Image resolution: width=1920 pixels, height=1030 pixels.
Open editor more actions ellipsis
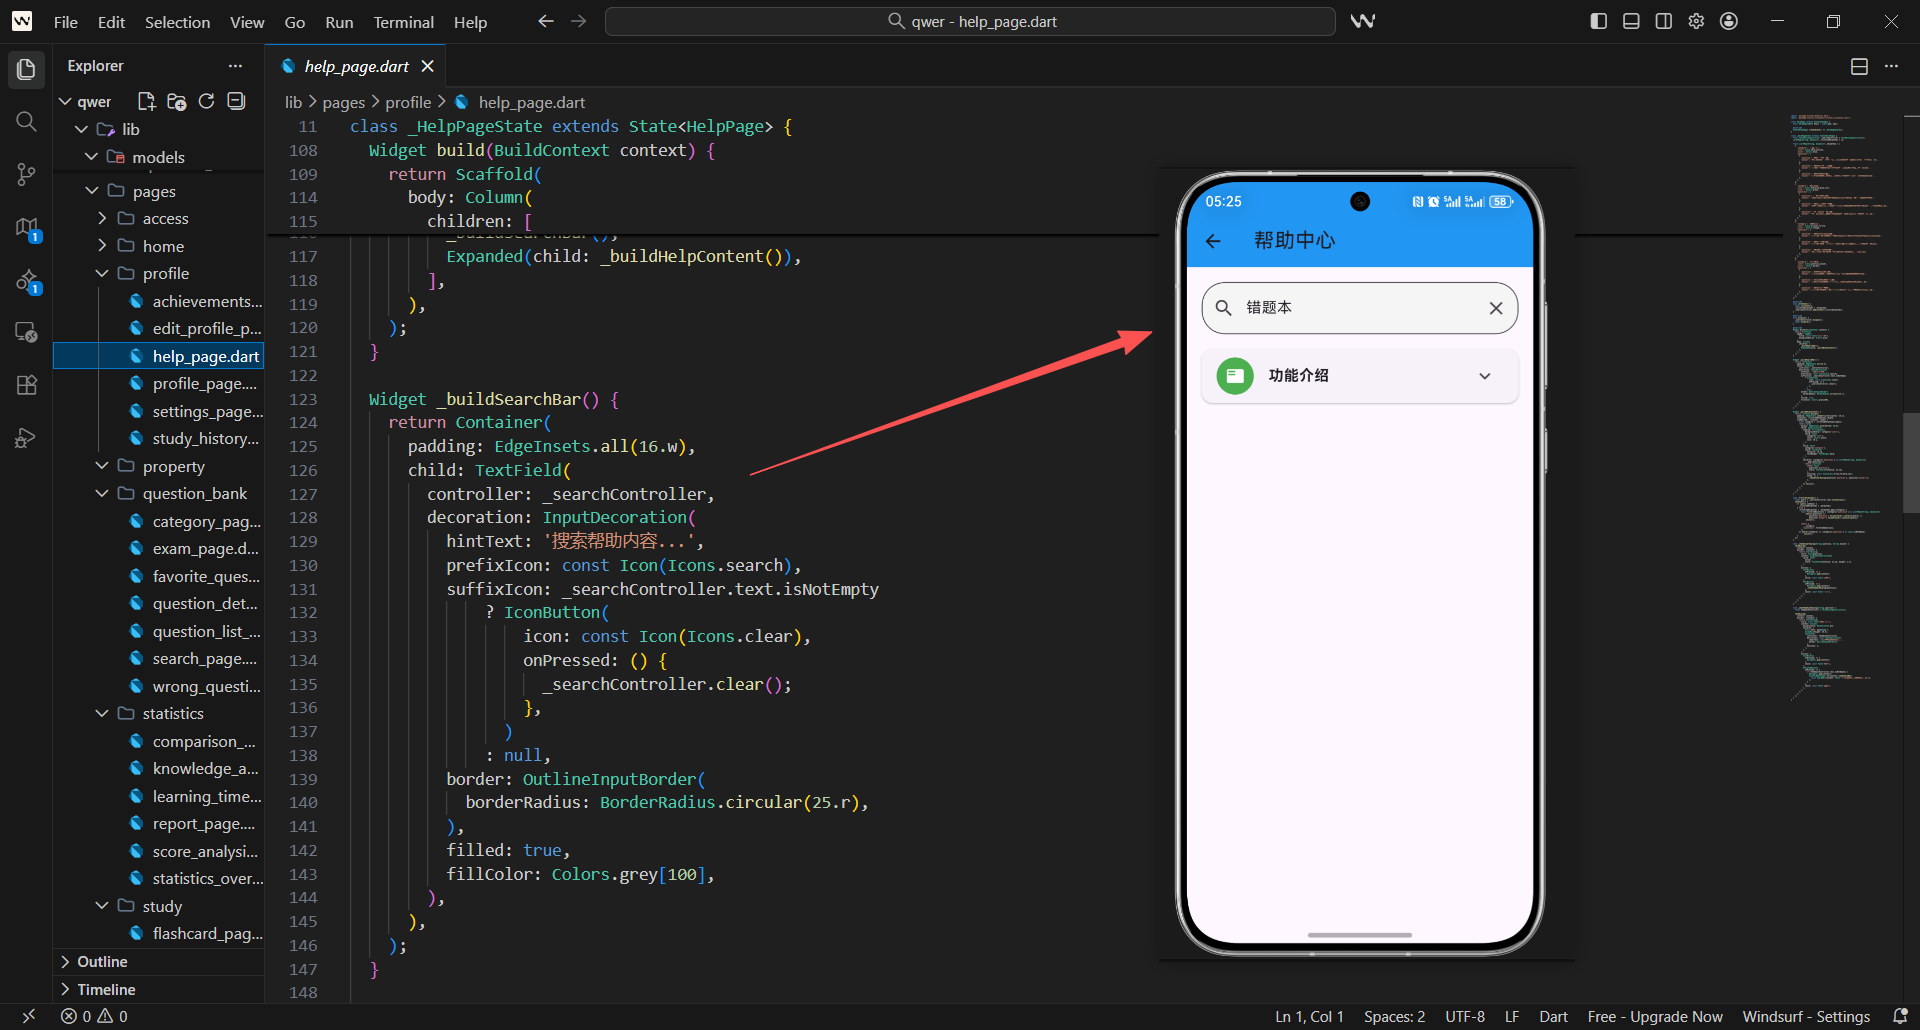point(1891,66)
